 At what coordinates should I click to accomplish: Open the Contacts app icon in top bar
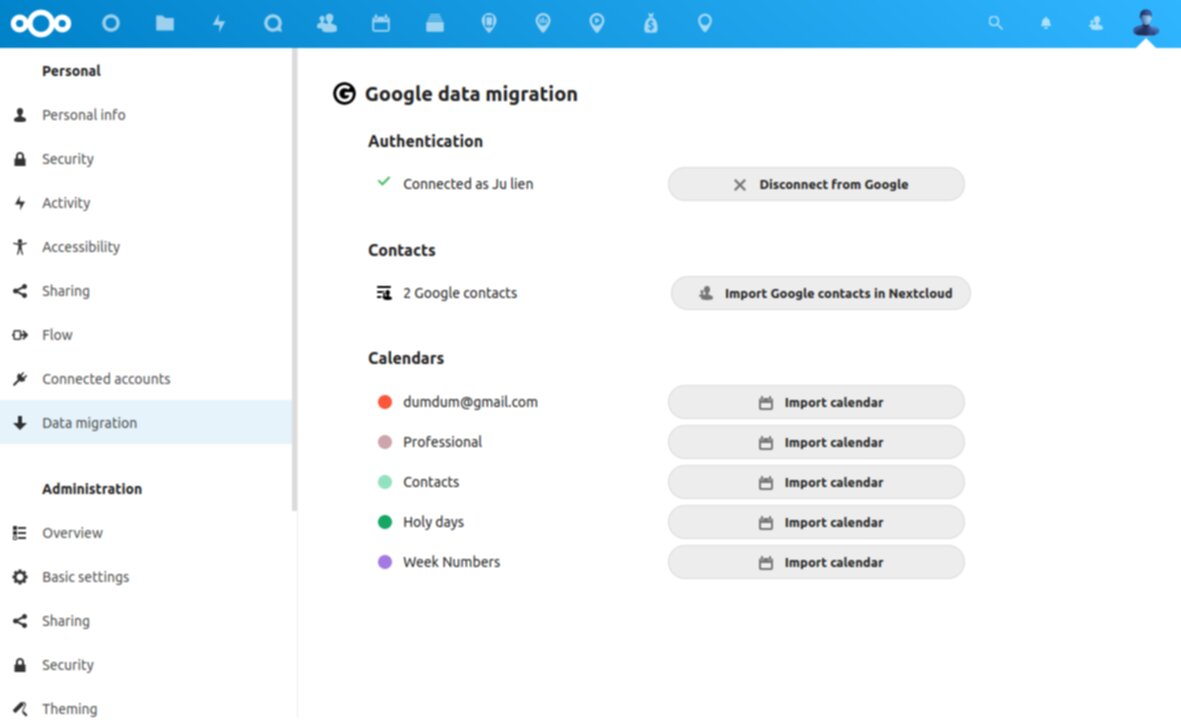(327, 23)
